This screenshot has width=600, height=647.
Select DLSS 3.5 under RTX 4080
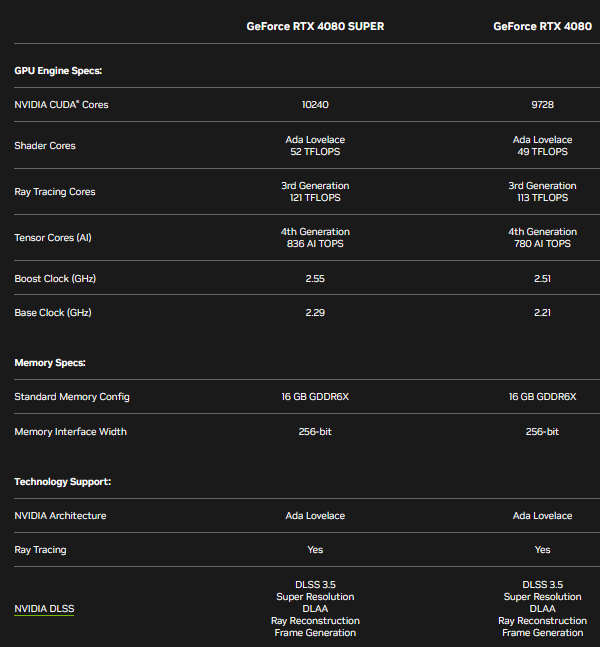click(542, 585)
